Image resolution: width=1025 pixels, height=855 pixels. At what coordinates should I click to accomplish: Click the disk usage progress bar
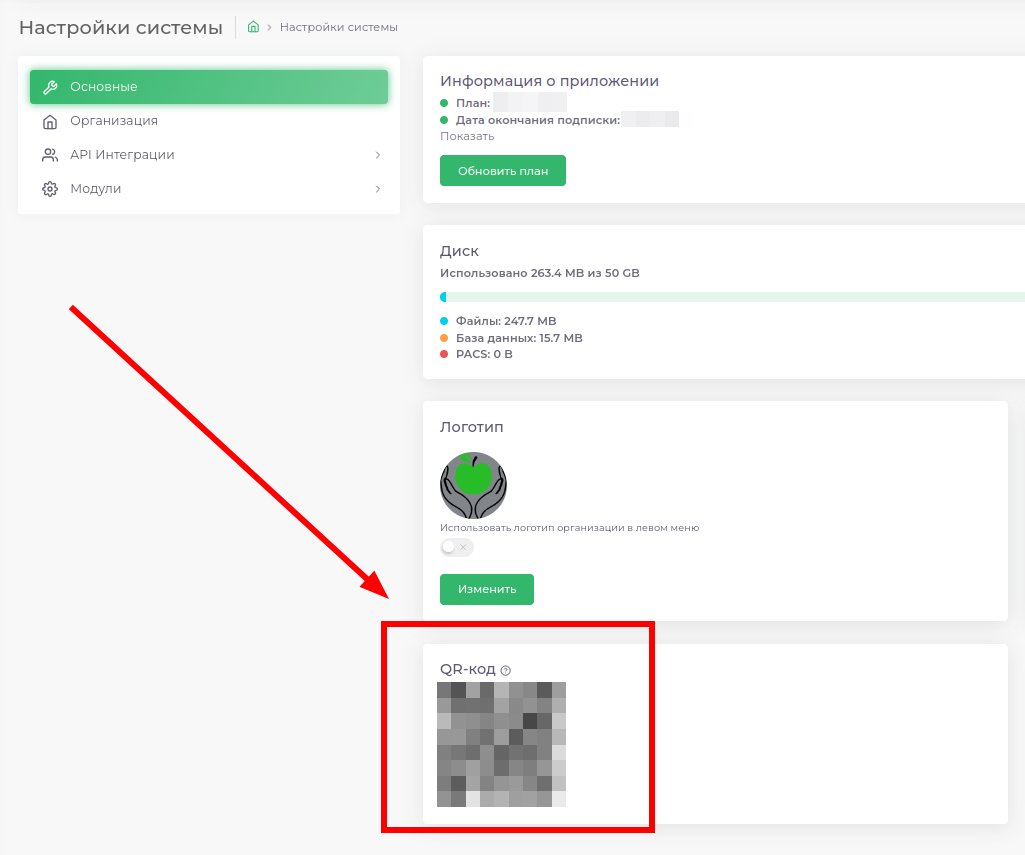pos(732,297)
